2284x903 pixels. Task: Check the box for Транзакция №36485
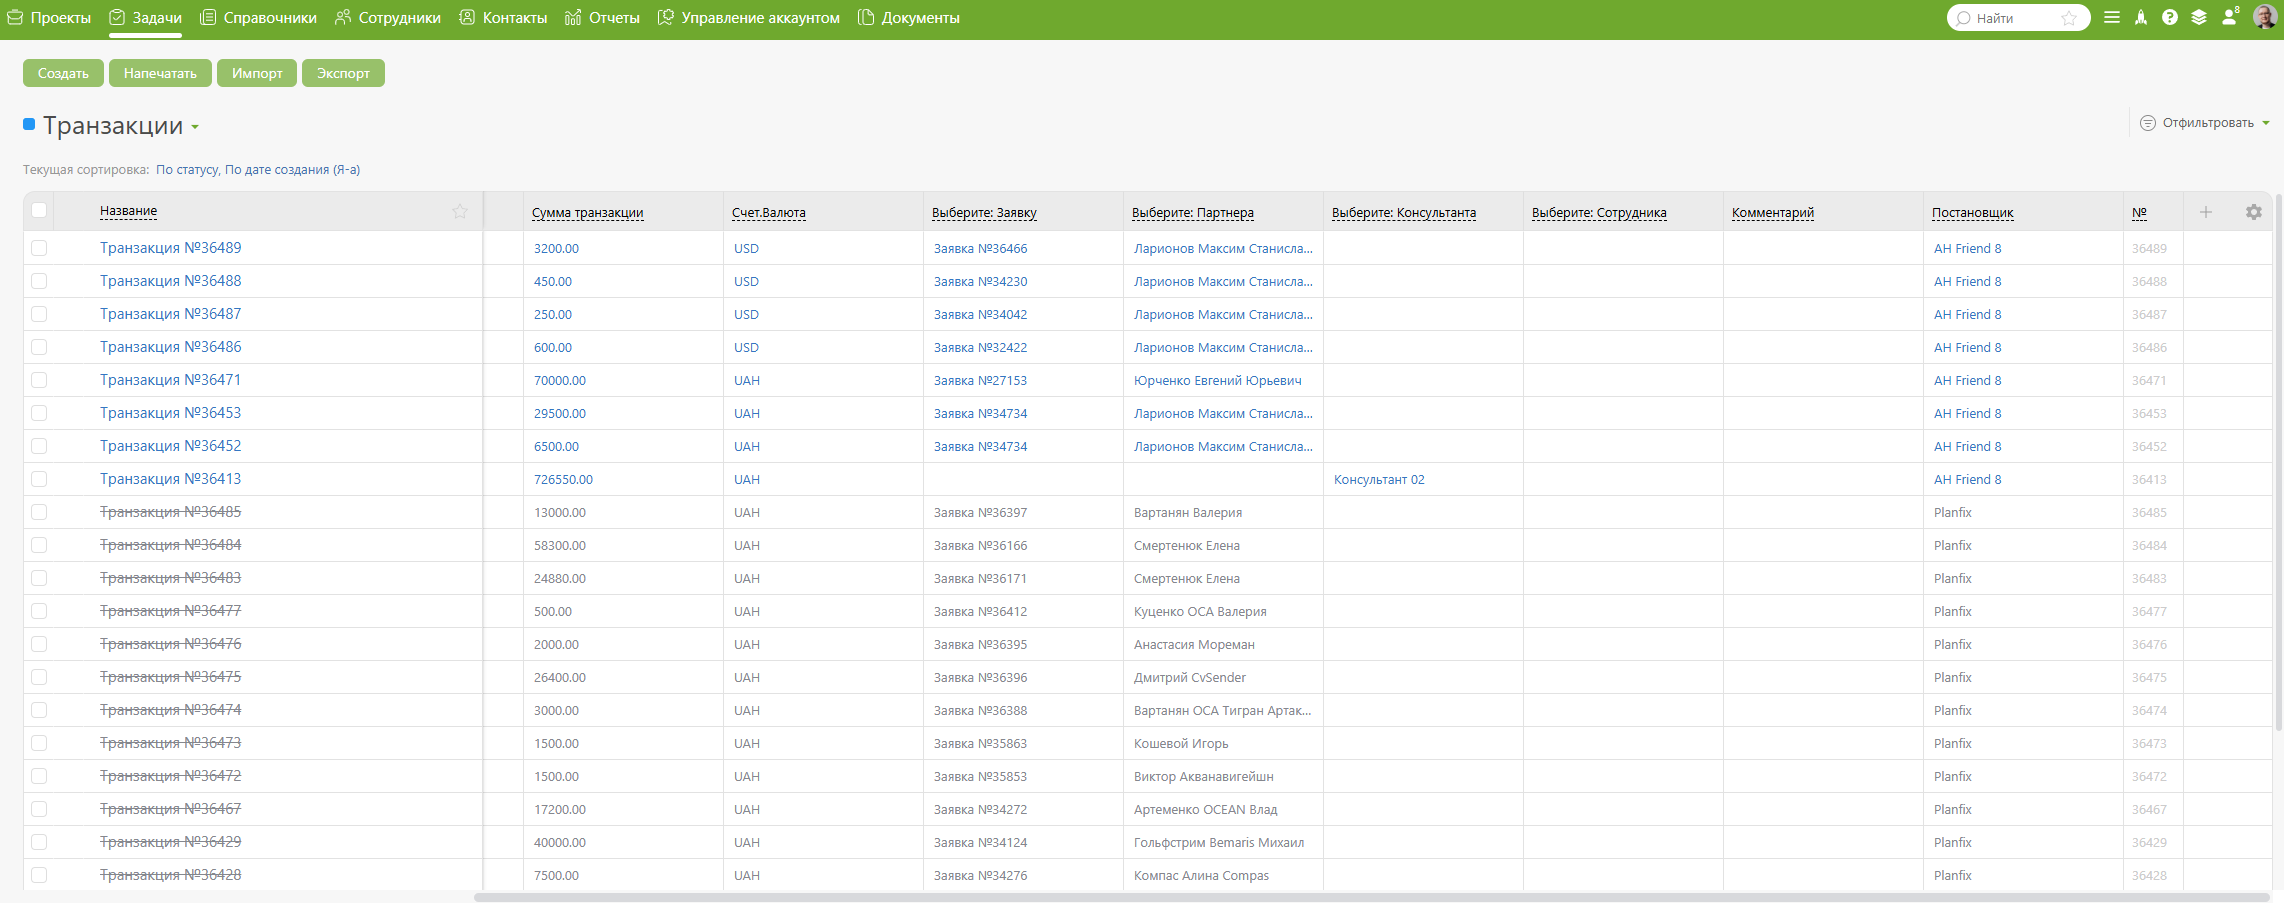pos(39,512)
